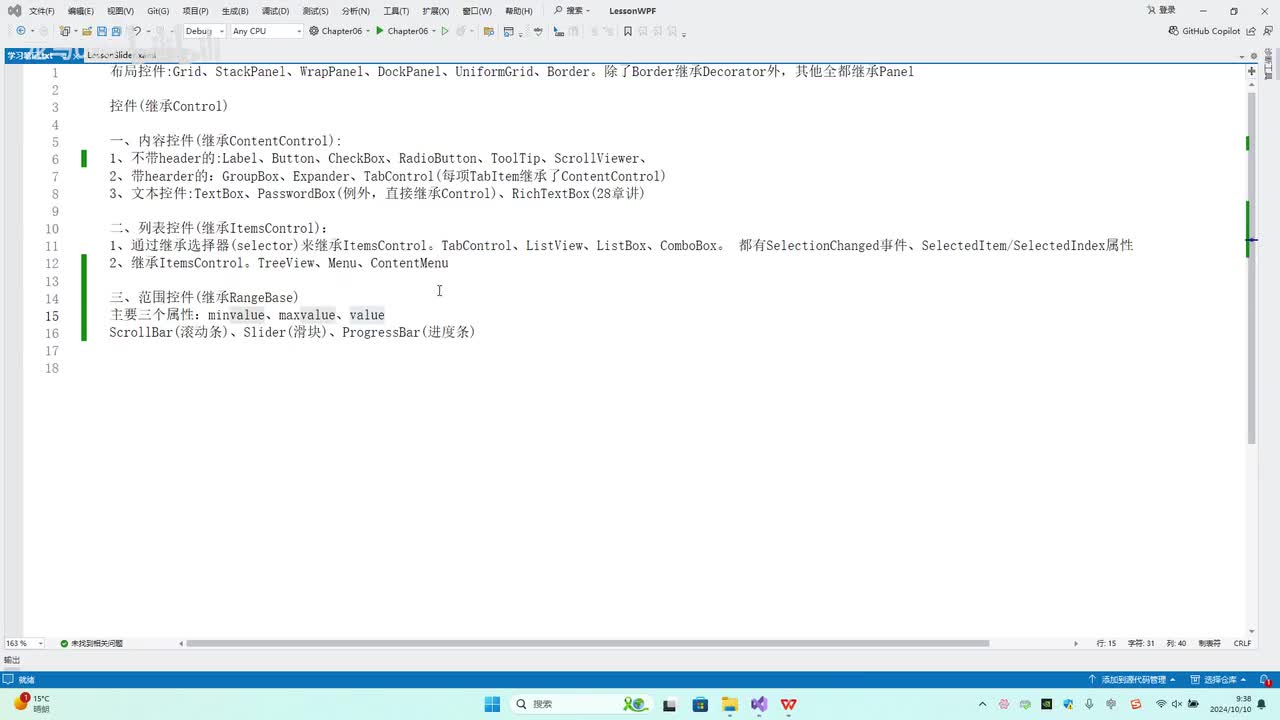1280x720 pixels.
Task: Open the 添加到源代码管理 dropdown
Action: 1132,680
